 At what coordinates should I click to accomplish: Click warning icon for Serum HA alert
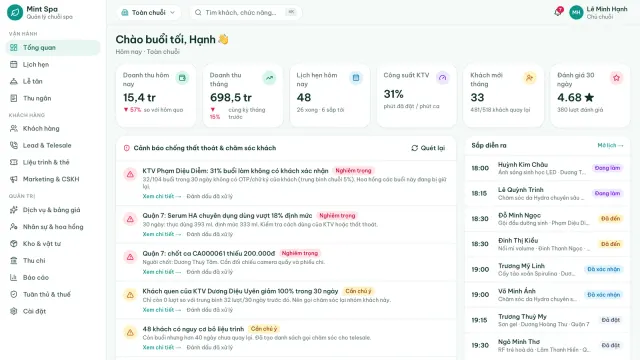pos(130,220)
